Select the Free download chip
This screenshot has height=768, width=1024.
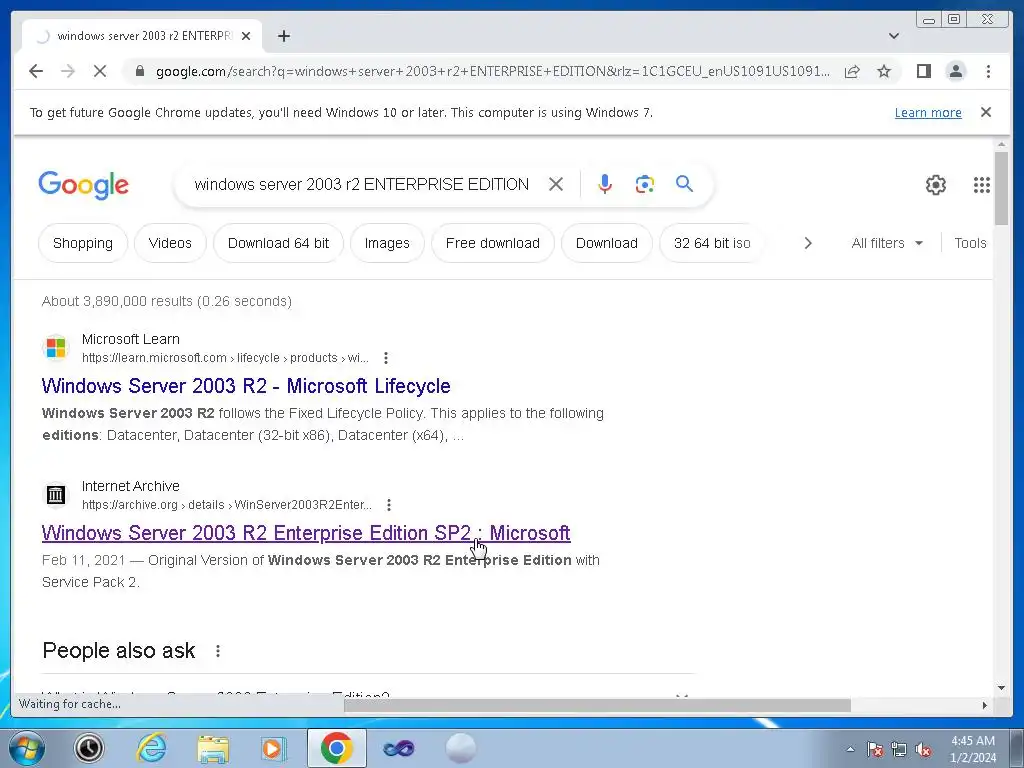492,243
